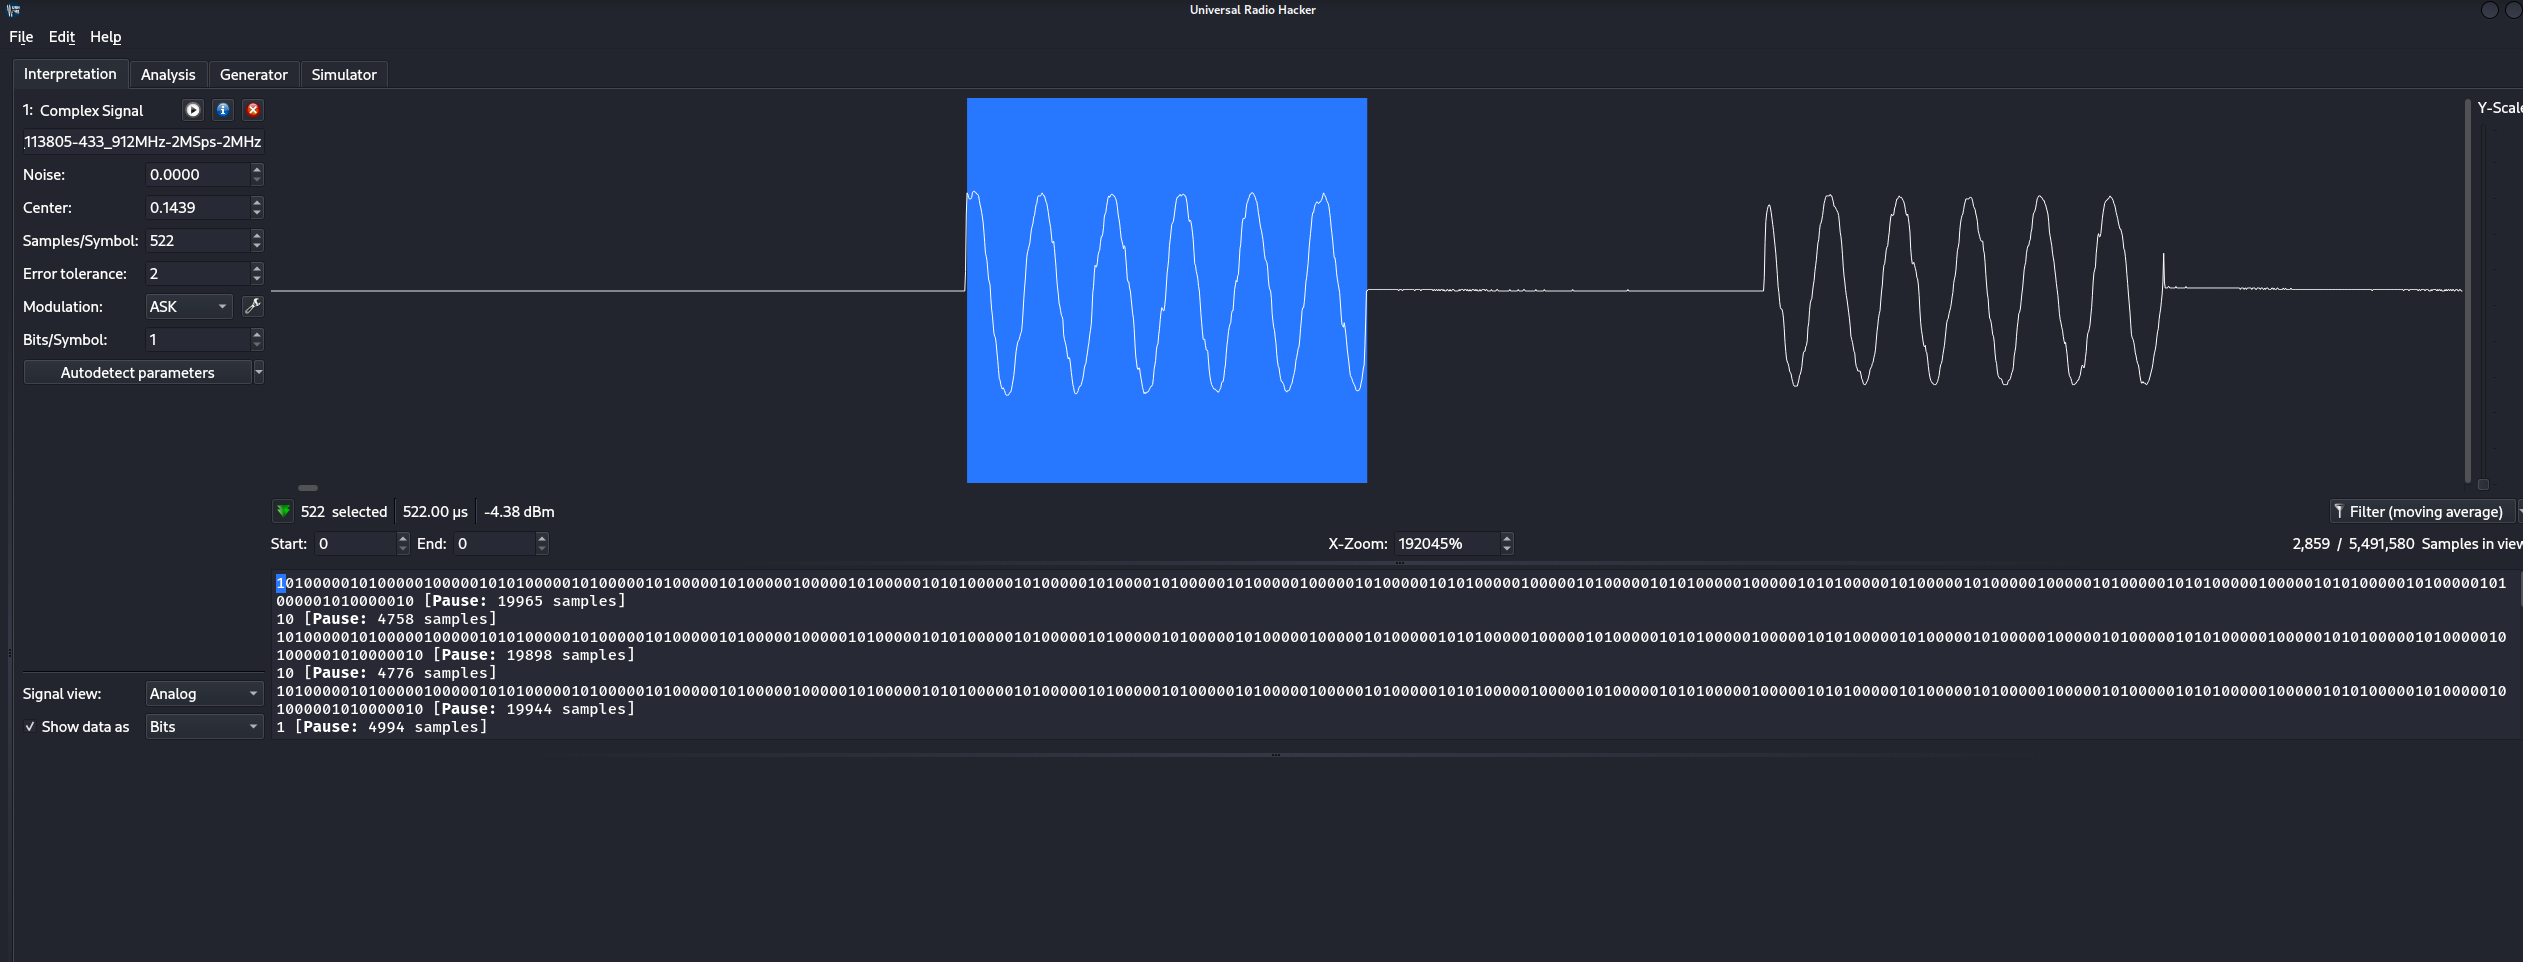2523x962 pixels.
Task: Click the Y-Scale slider handle
Action: pos(2482,484)
